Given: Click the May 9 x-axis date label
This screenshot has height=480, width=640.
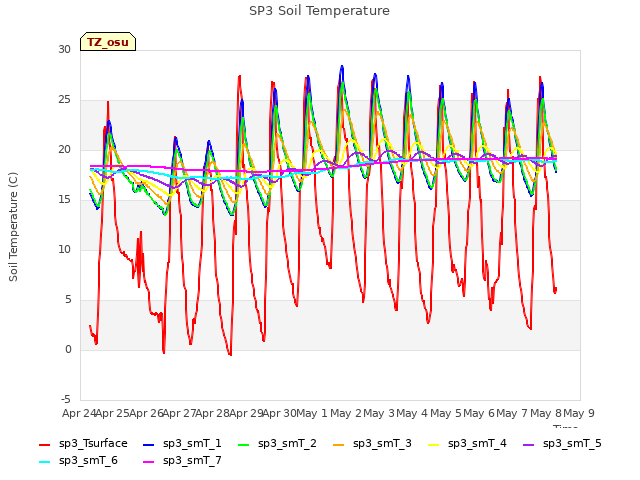Looking at the screenshot, I should tap(579, 413).
